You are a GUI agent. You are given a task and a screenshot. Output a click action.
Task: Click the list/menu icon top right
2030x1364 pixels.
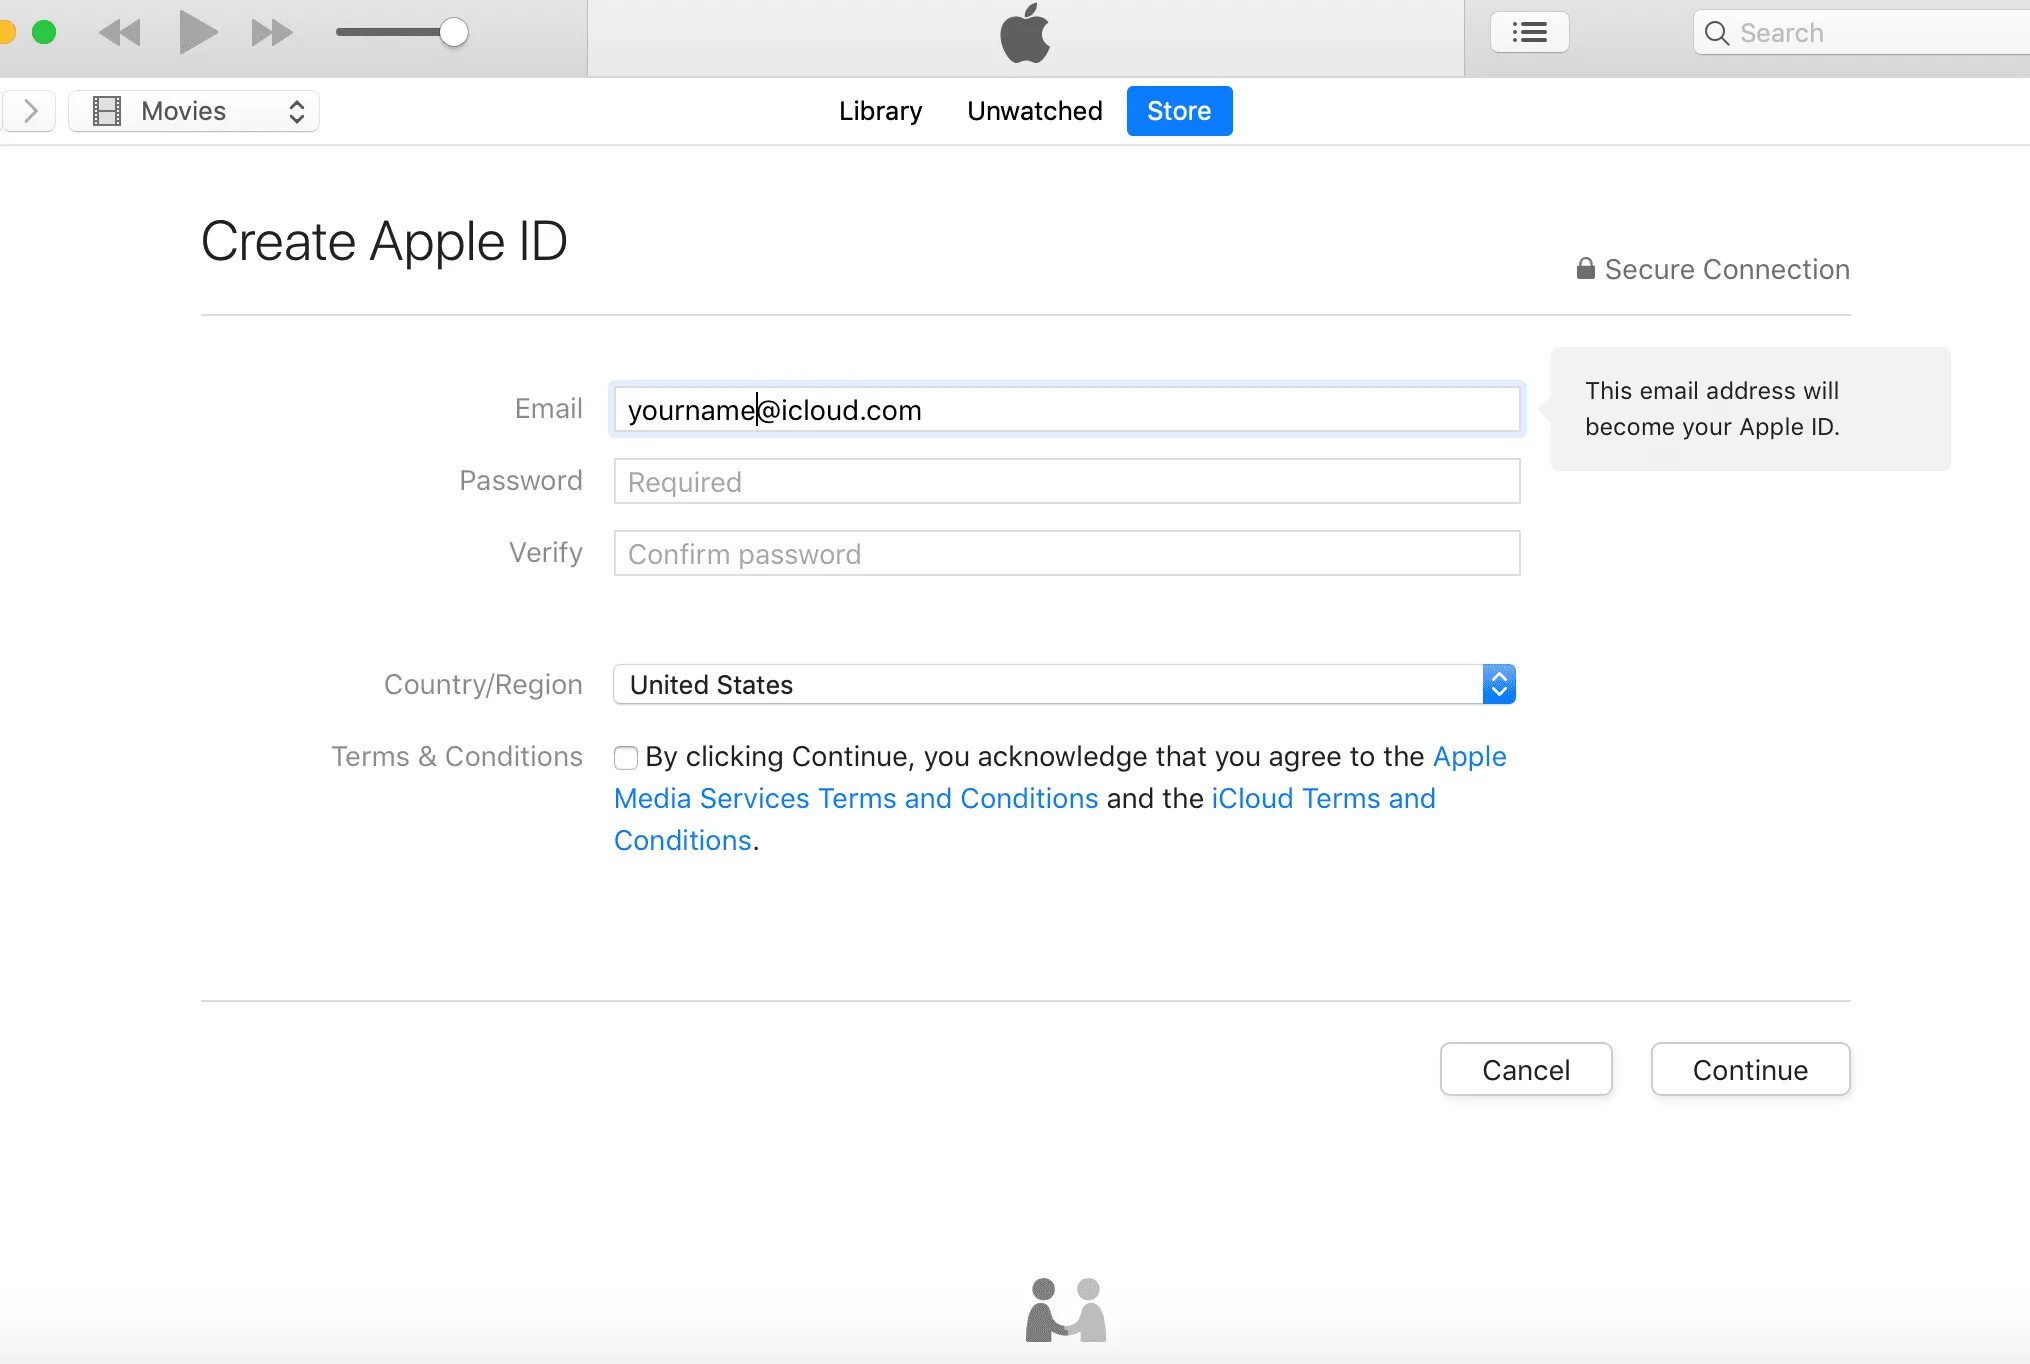coord(1526,30)
